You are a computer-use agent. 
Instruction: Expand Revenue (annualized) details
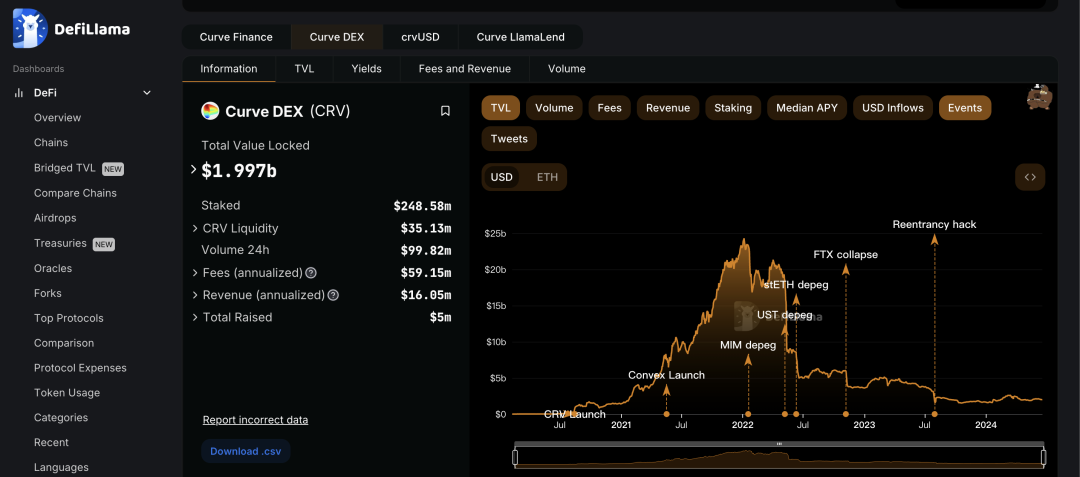tap(195, 295)
